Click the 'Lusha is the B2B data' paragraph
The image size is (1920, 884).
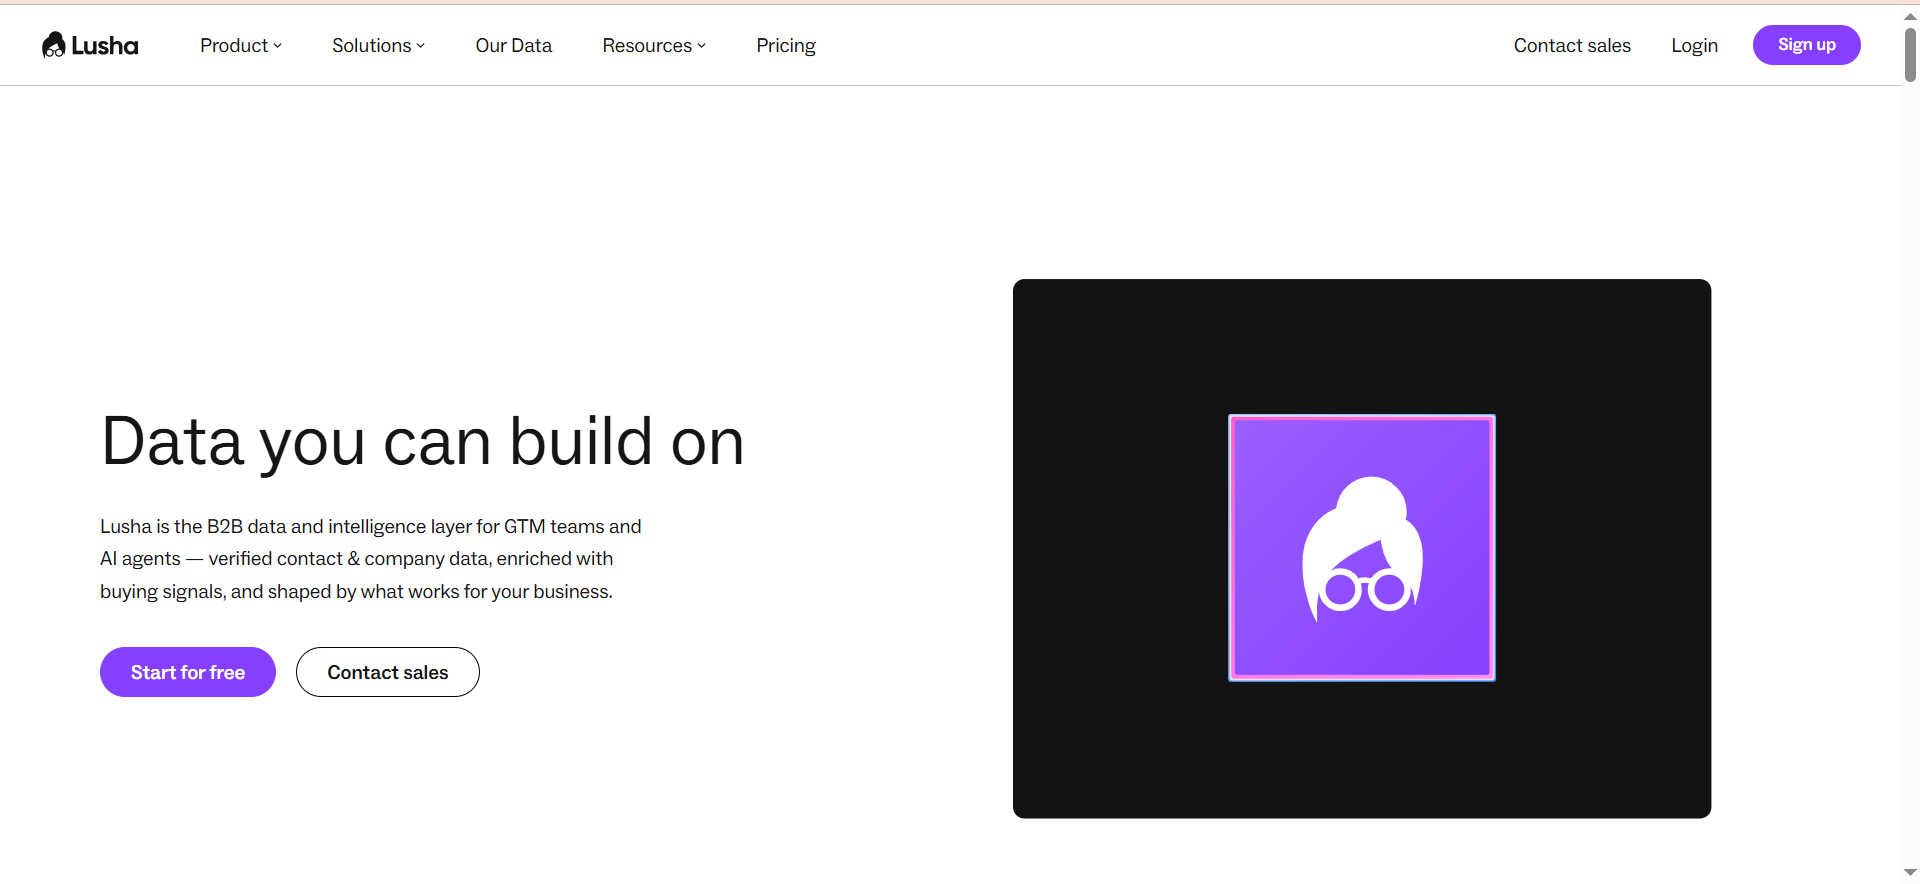coord(370,559)
